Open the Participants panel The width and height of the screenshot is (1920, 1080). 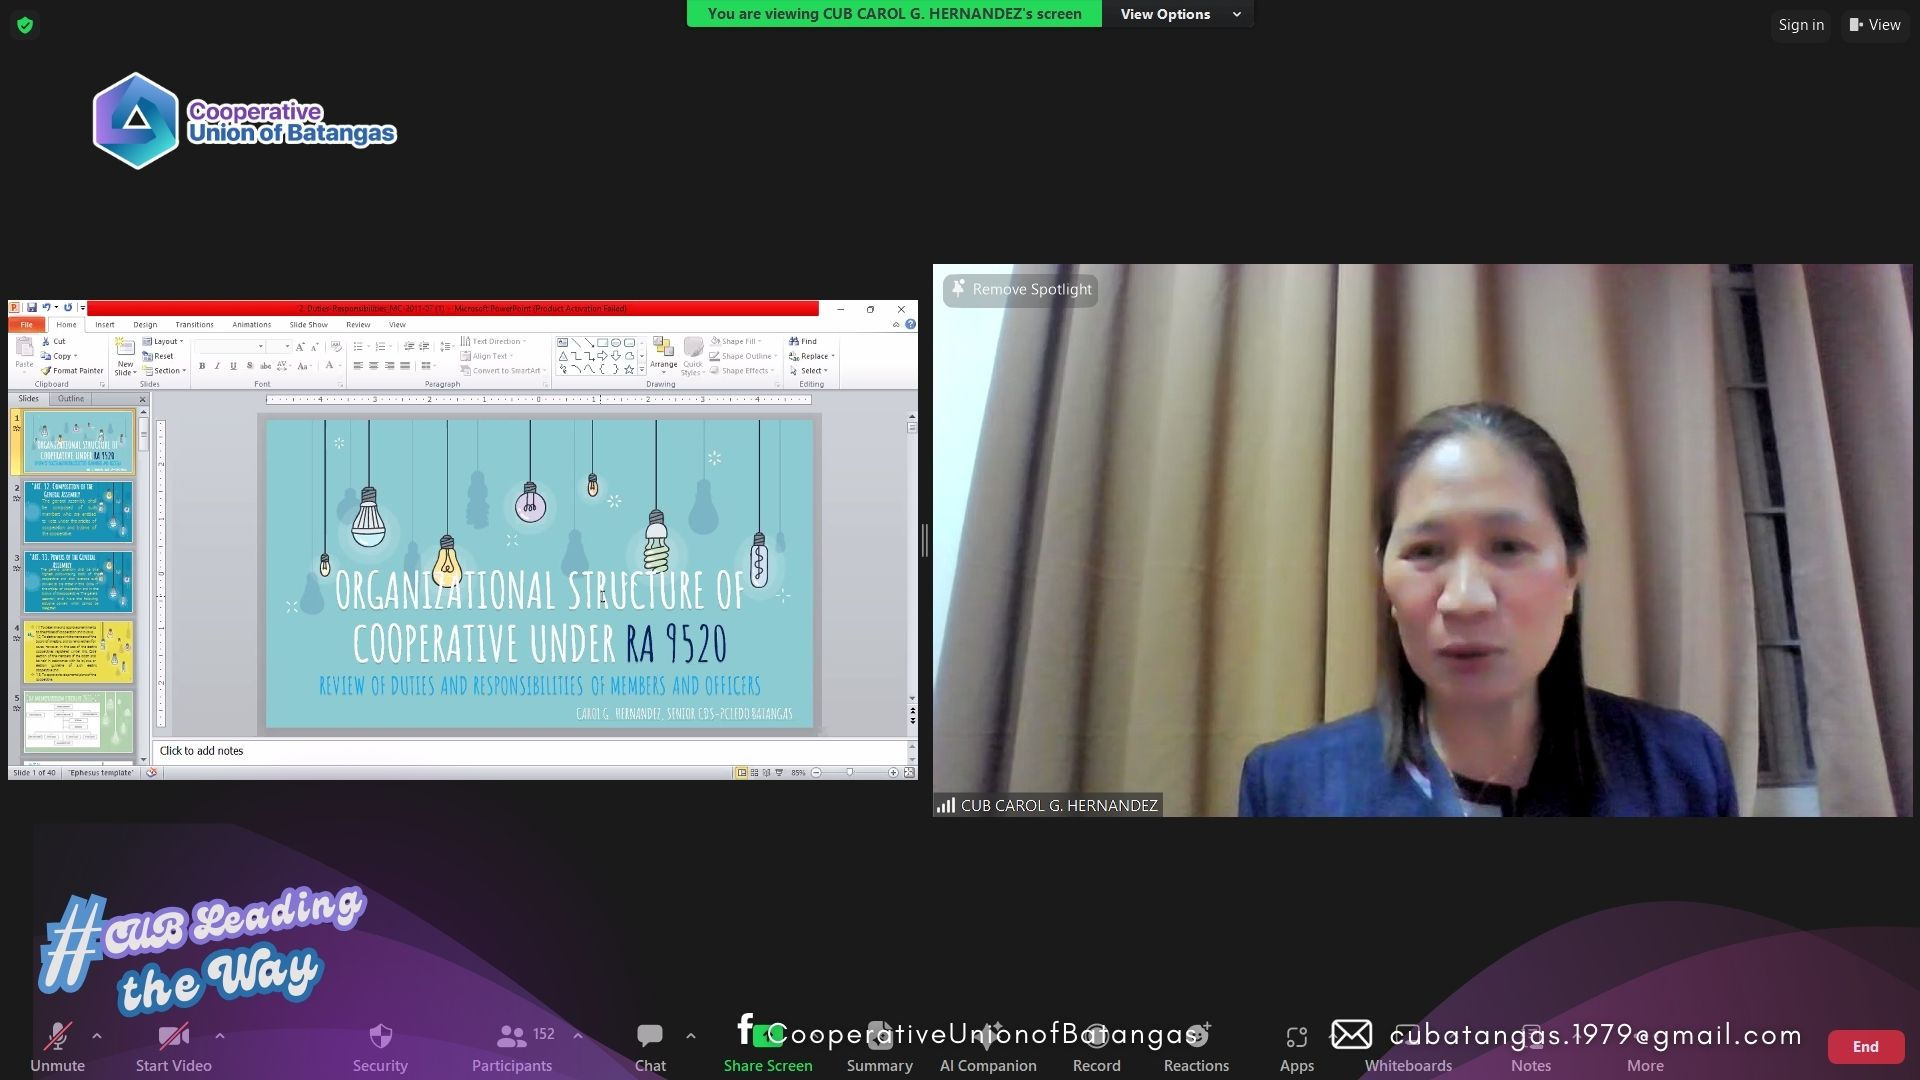(x=512, y=1046)
